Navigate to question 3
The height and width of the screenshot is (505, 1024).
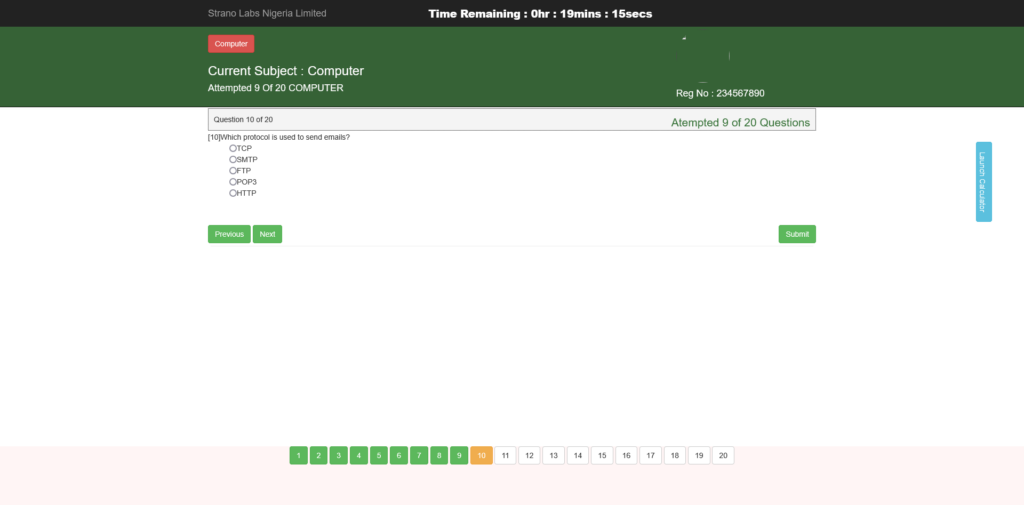pyautogui.click(x=338, y=455)
